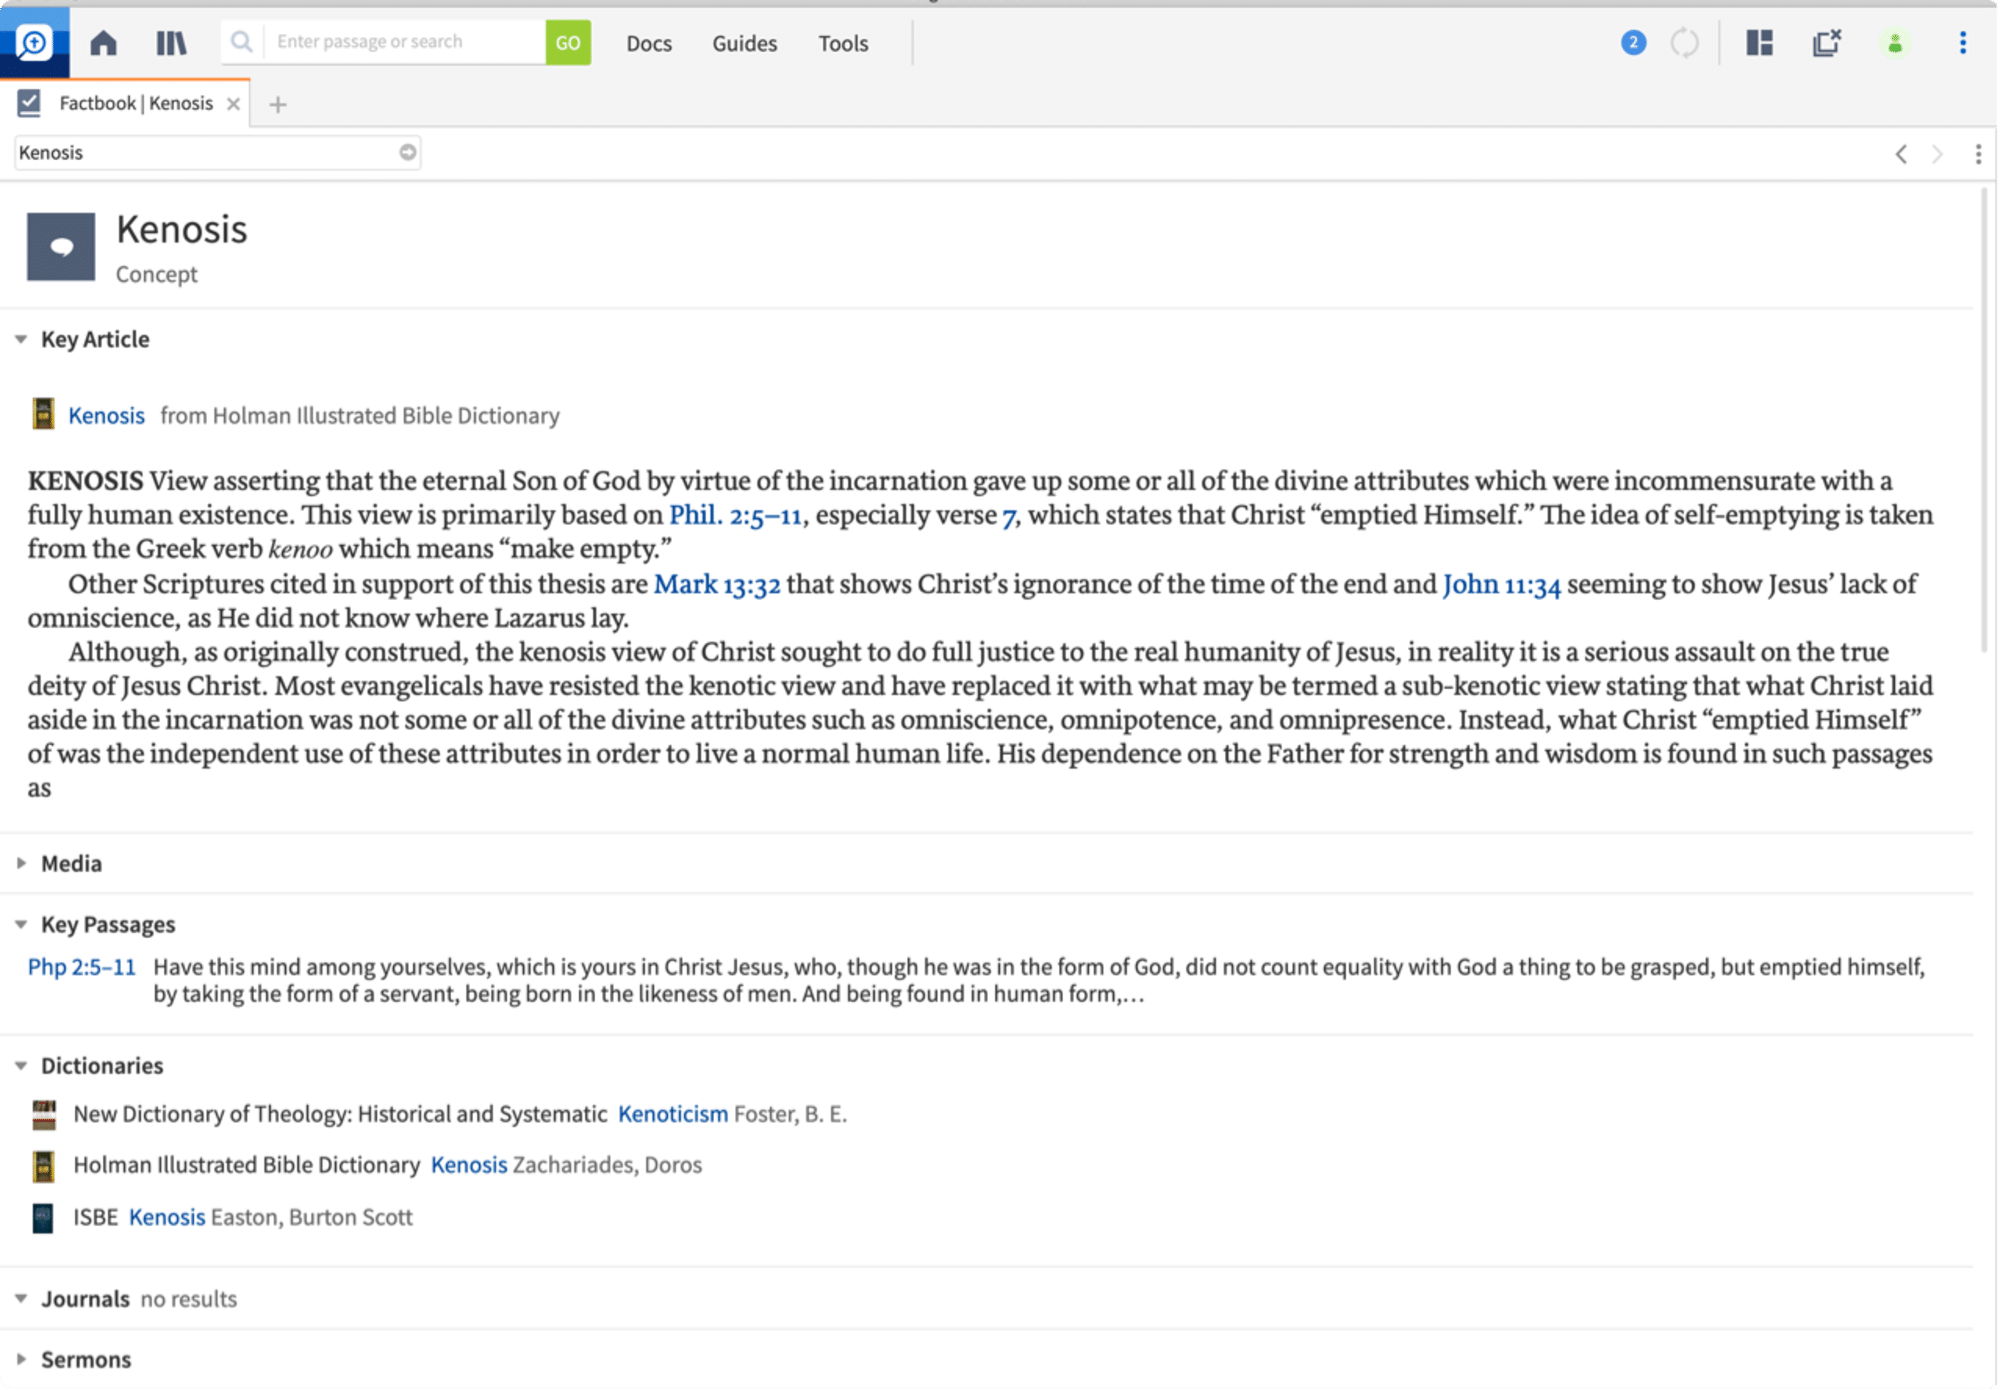Screen dimensions: 2000x1390
Task: Open the Layouts icon
Action: [1759, 43]
